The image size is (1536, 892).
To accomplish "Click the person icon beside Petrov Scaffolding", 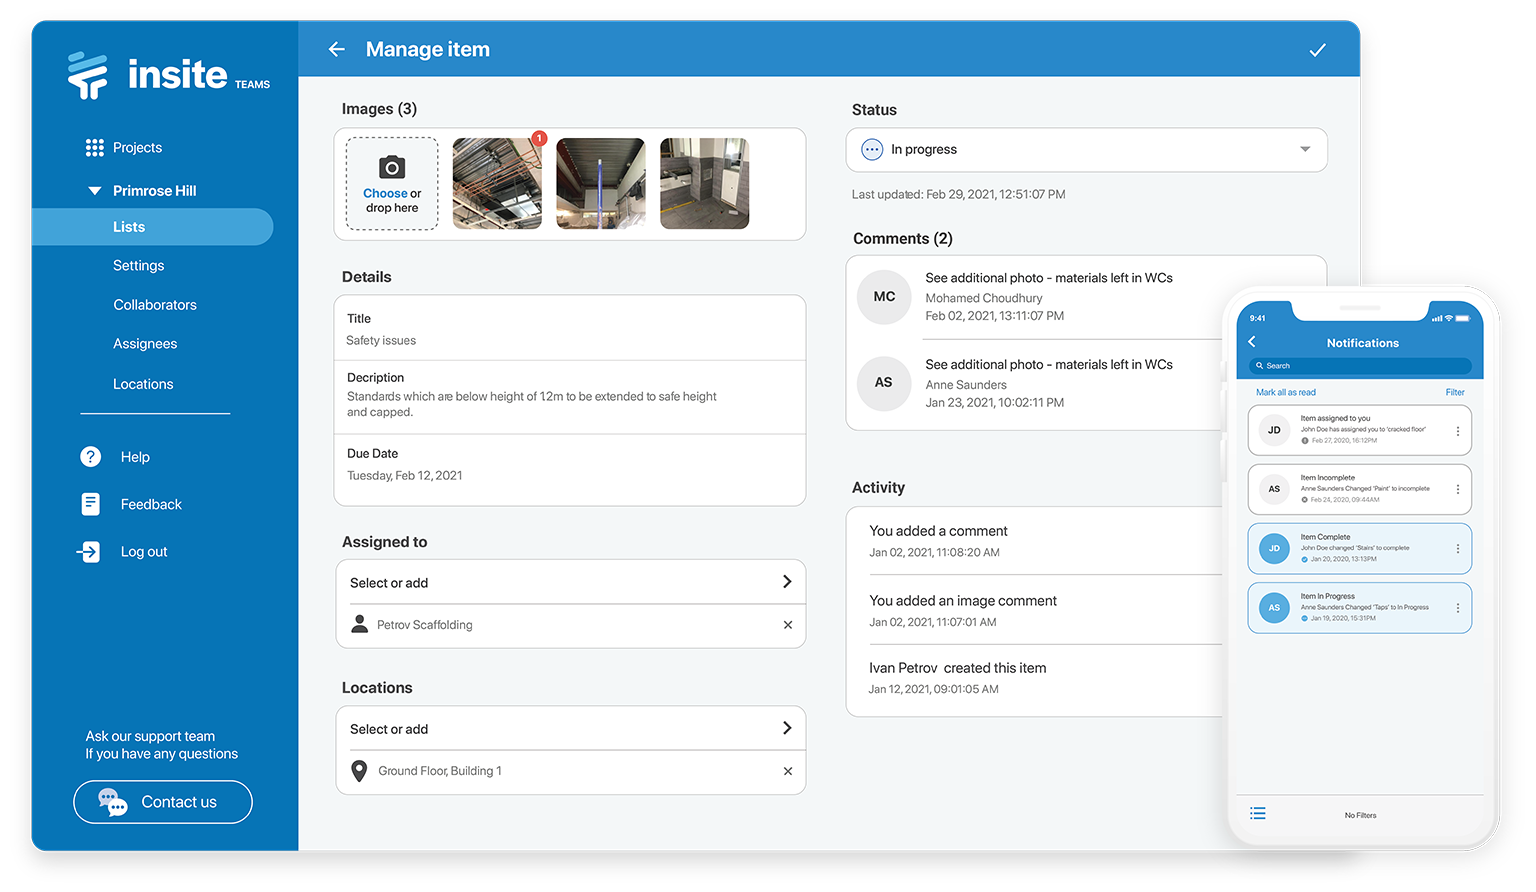I will pos(359,624).
